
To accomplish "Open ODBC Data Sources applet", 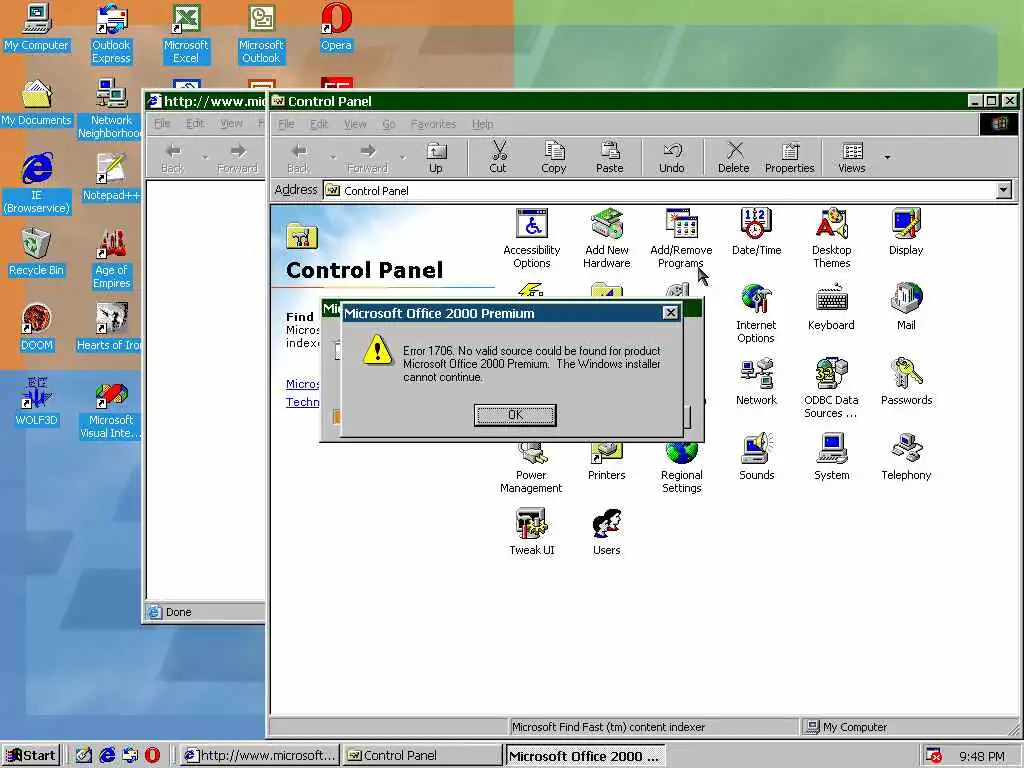I will pyautogui.click(x=831, y=389).
